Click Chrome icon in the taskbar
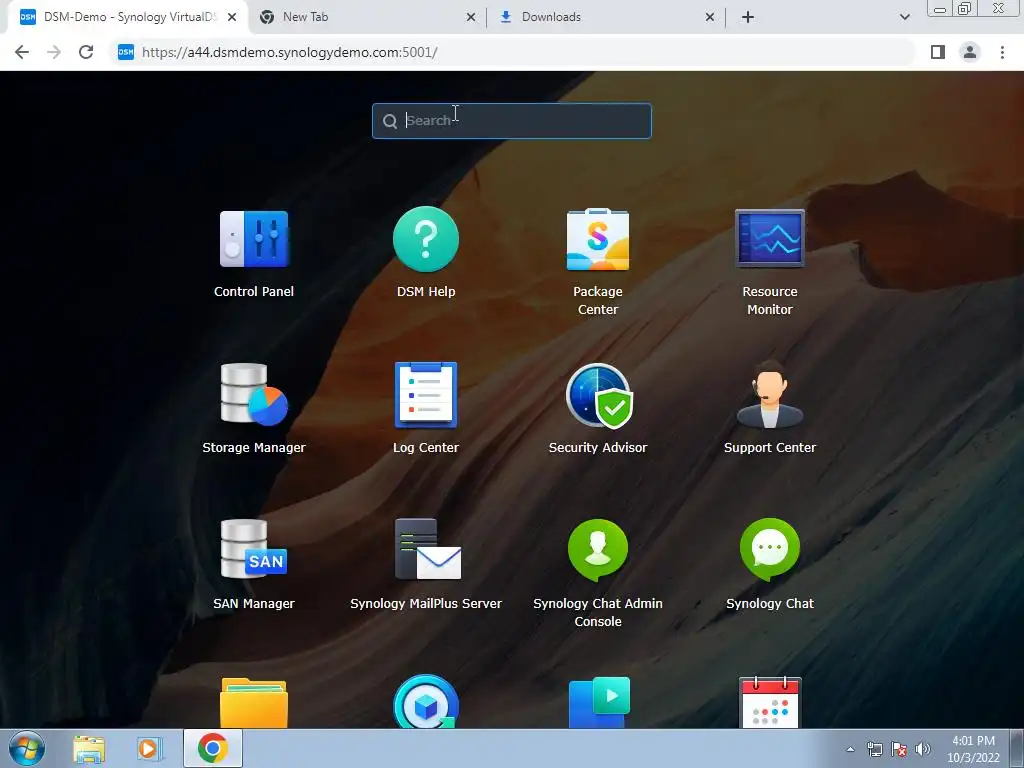The image size is (1024, 768). (x=213, y=748)
